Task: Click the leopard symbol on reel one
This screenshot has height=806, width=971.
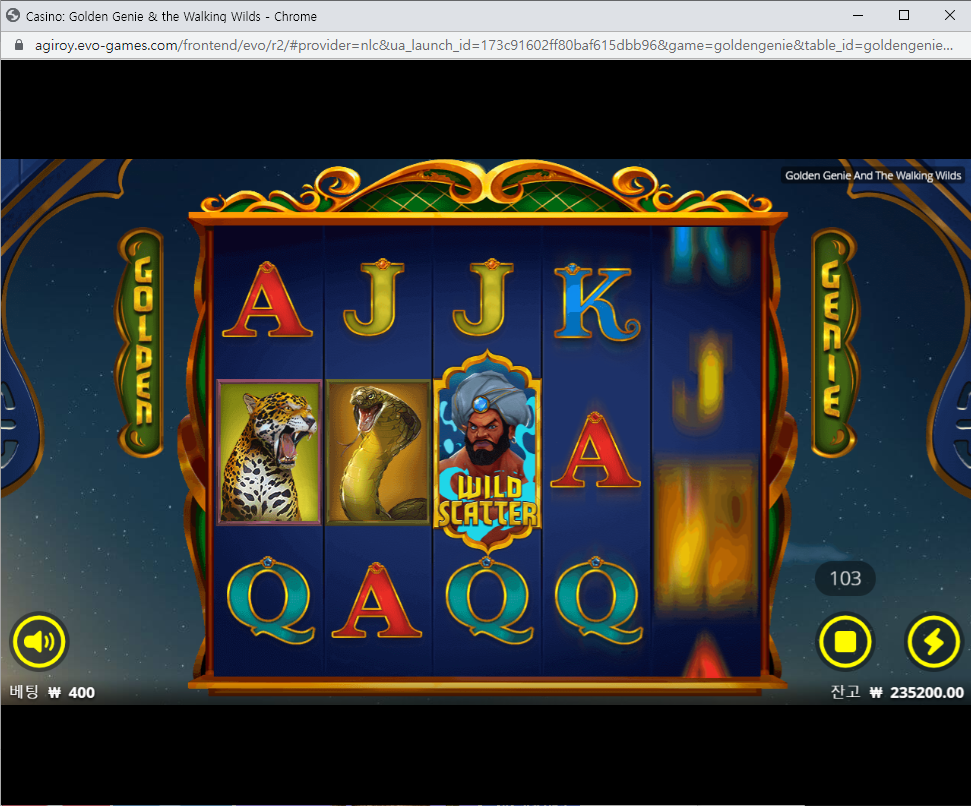Action: (x=269, y=452)
